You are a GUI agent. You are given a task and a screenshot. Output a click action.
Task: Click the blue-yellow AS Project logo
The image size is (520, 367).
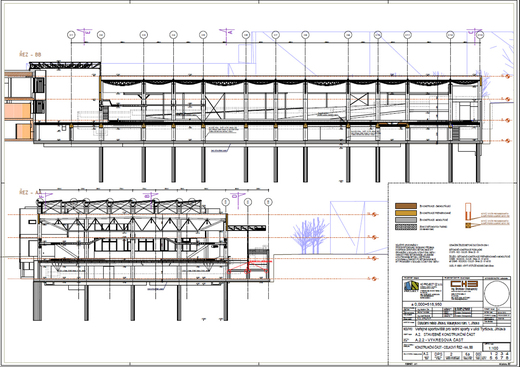(411, 286)
